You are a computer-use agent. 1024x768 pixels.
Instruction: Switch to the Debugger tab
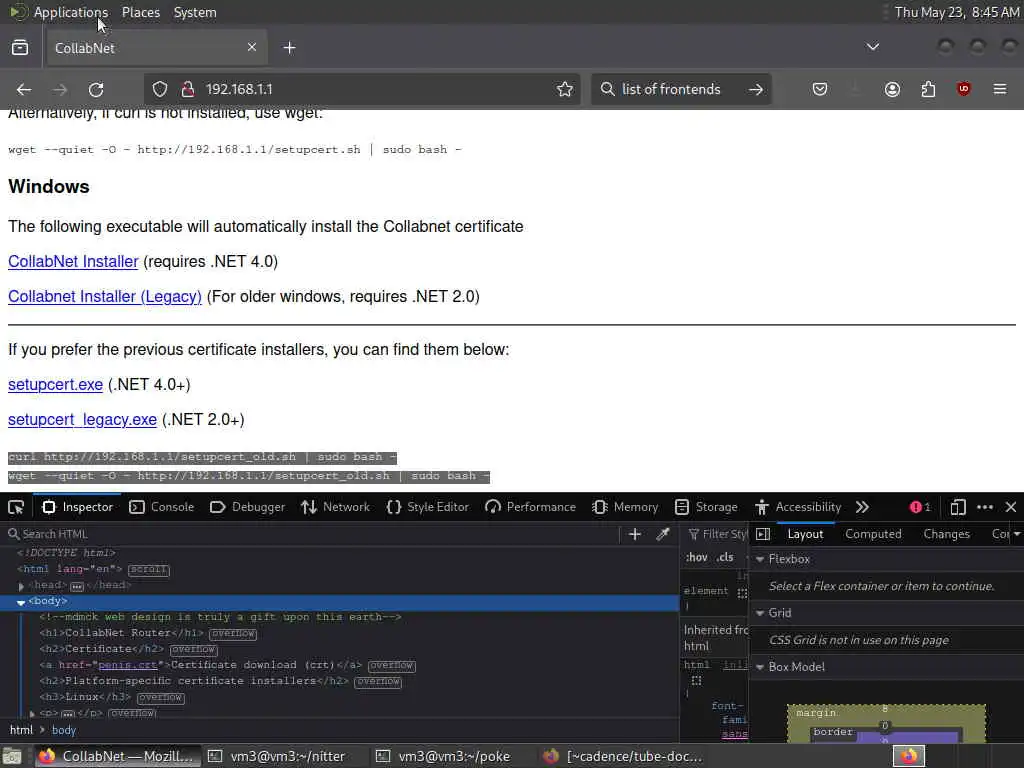tap(248, 507)
